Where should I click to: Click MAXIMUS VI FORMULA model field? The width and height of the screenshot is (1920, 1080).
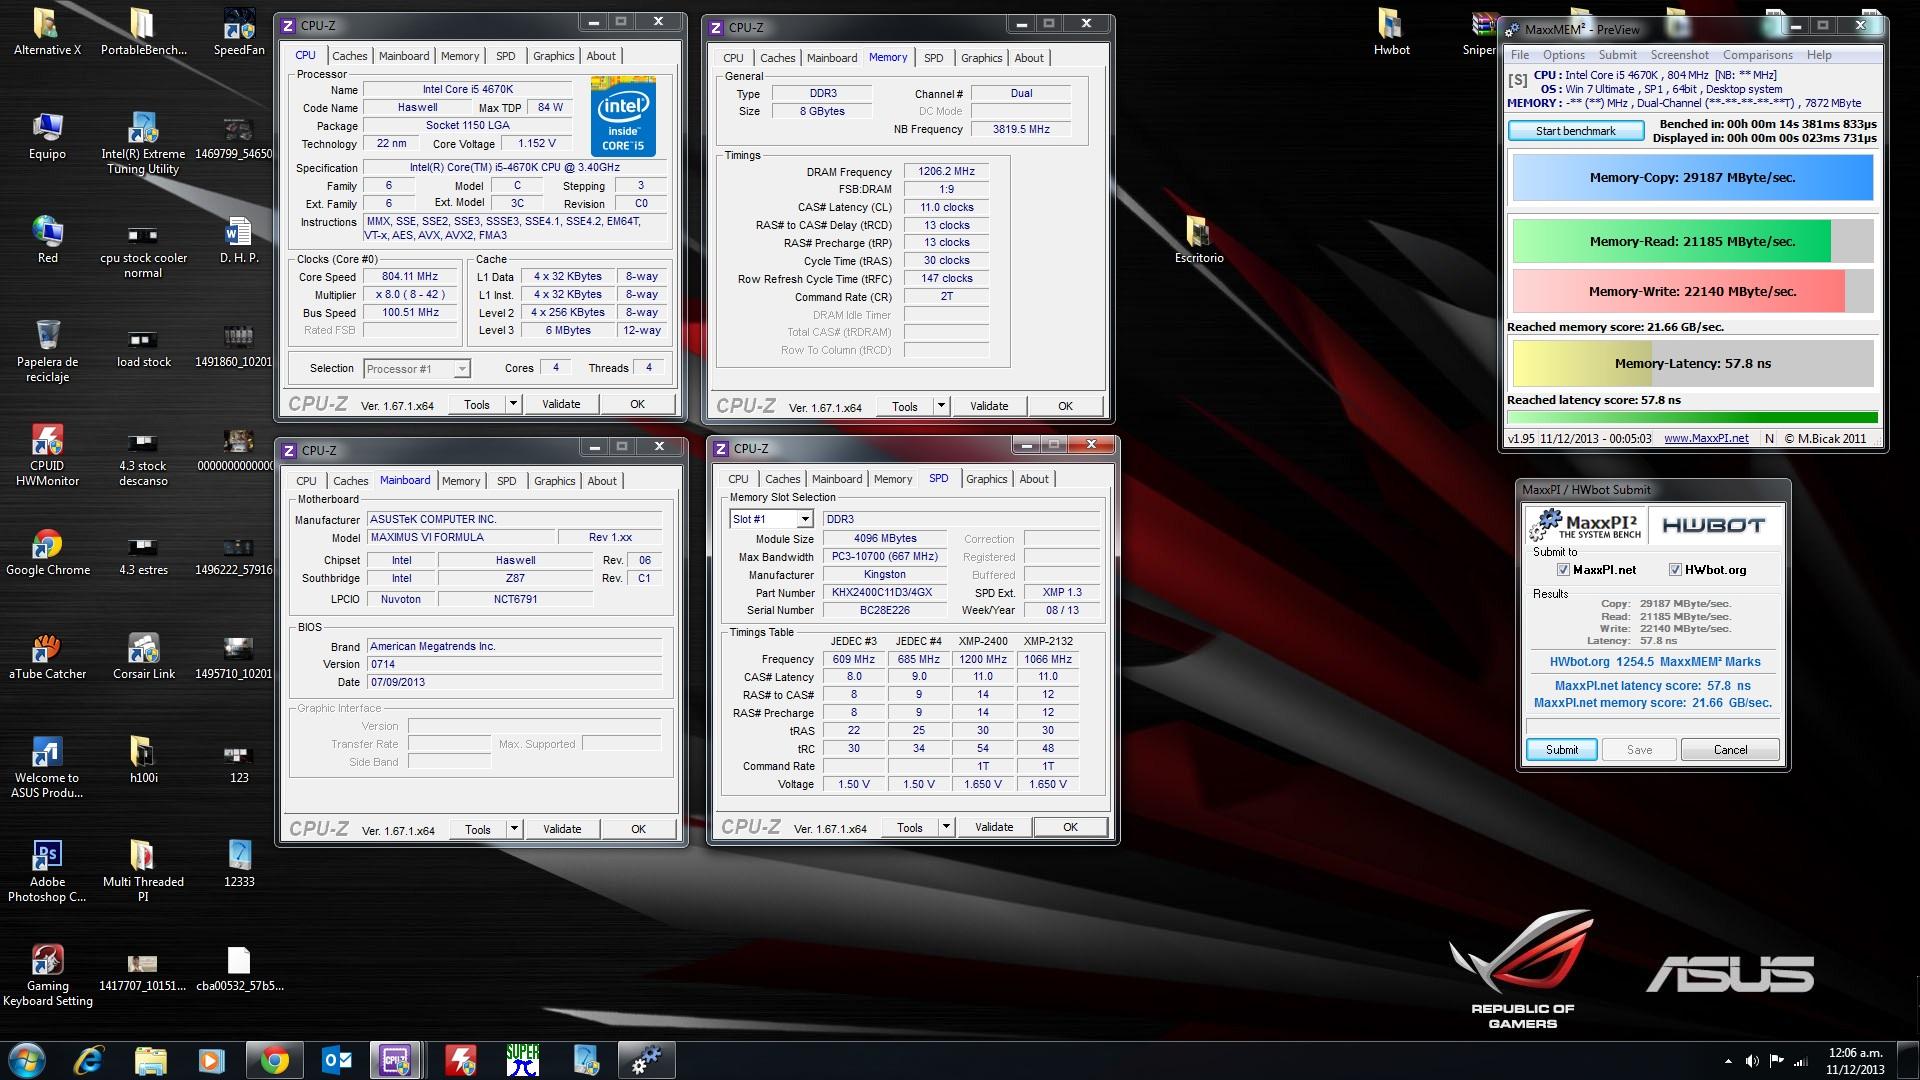click(461, 538)
